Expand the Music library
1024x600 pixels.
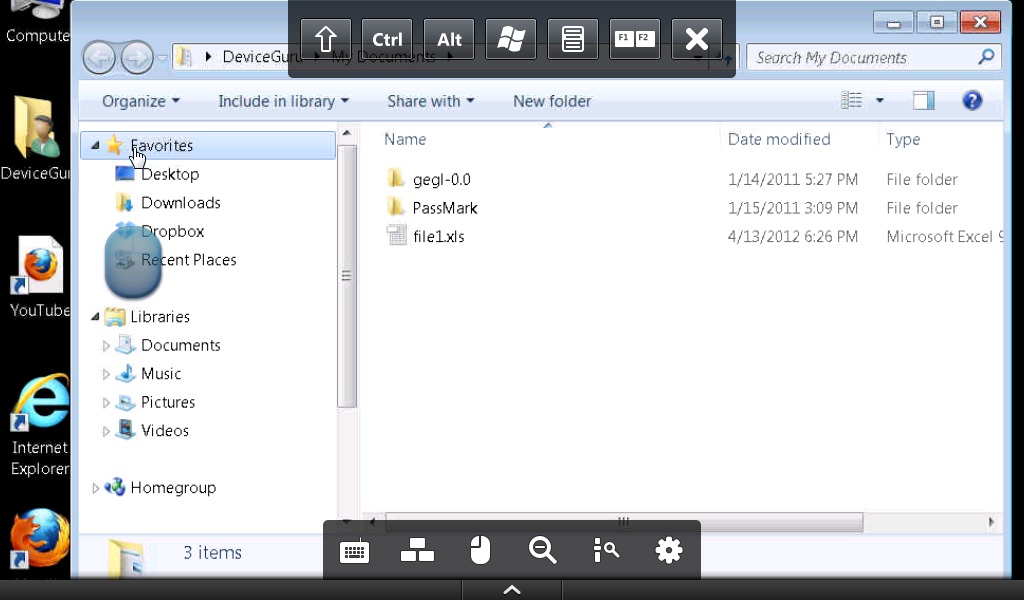pyautogui.click(x=106, y=374)
